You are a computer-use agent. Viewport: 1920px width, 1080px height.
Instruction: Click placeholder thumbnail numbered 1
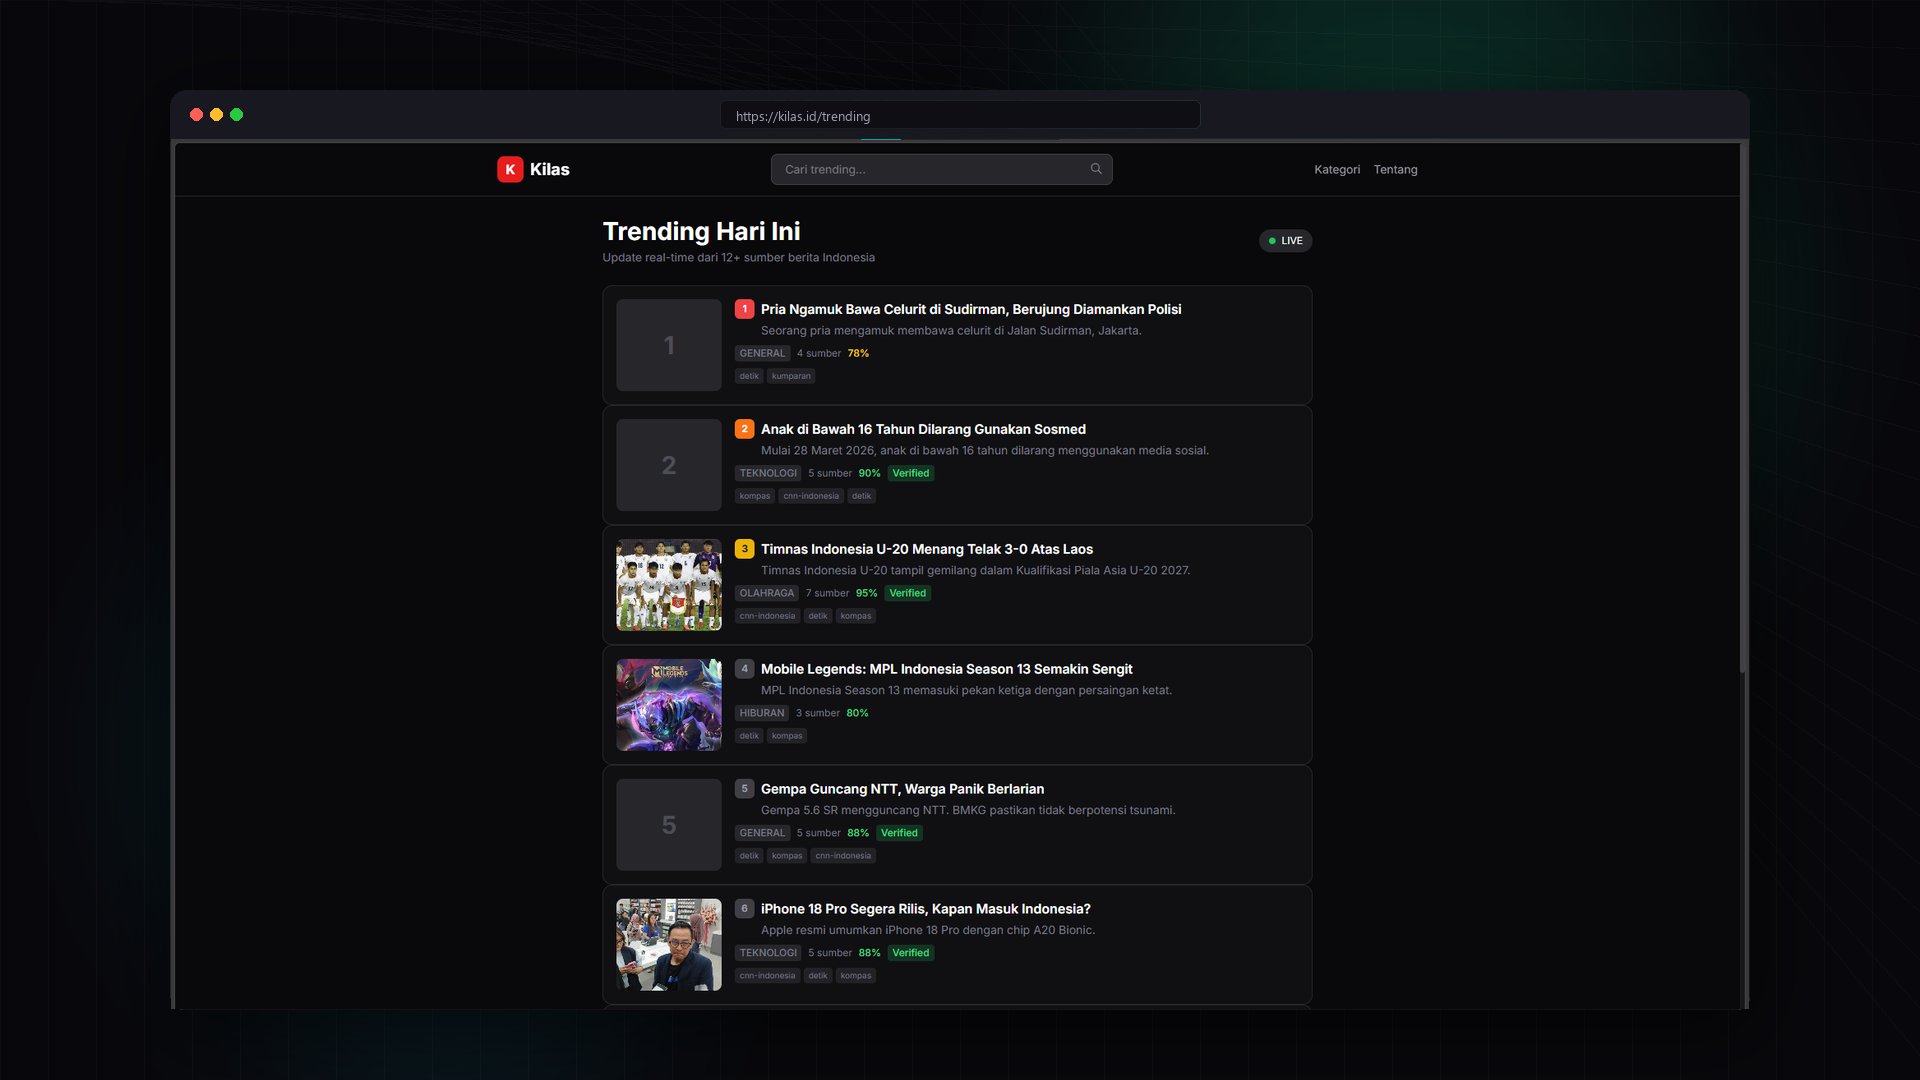pos(669,345)
